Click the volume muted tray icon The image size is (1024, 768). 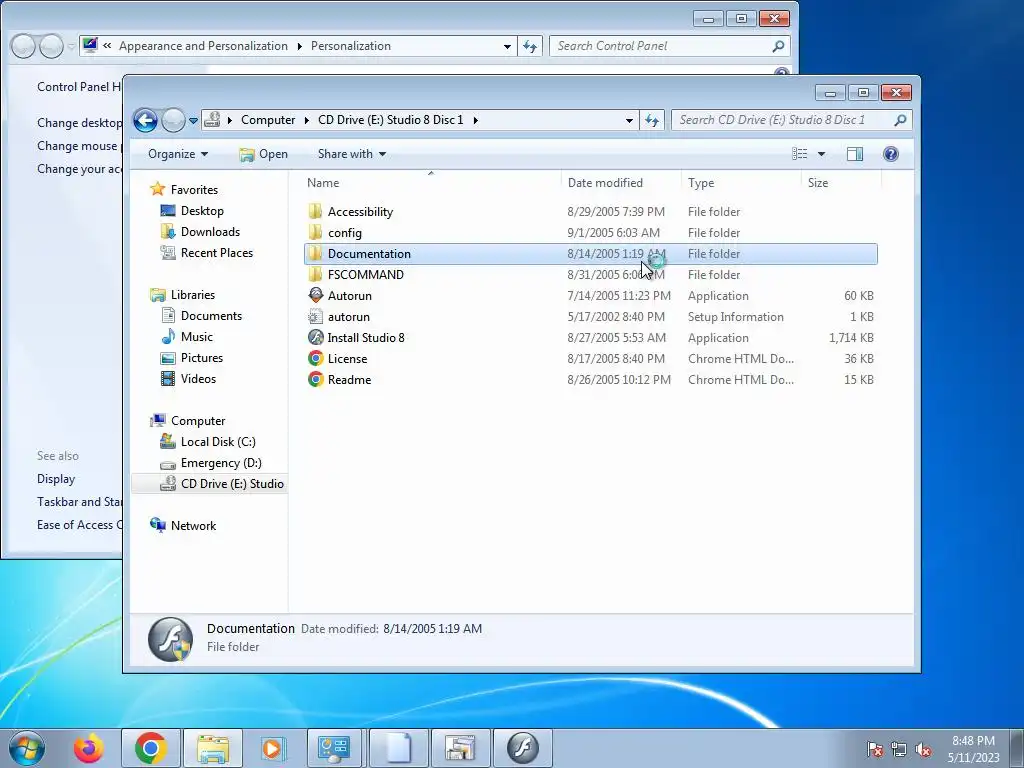923,749
